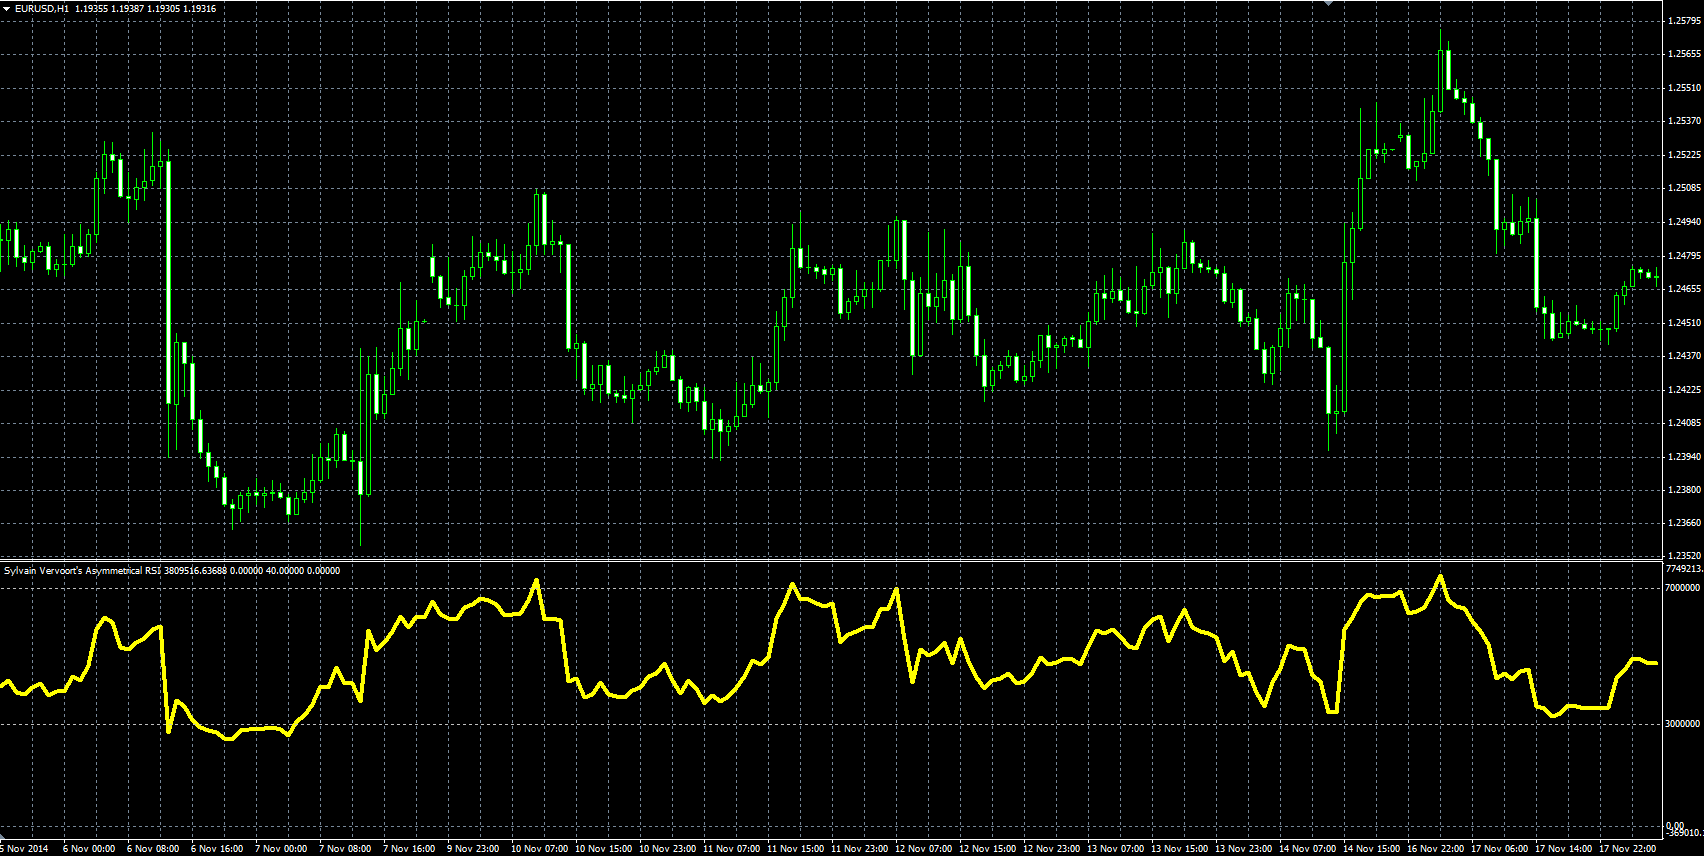Click the 7 Nov 16:00 time label
Screen dimensions: 1704x856
tap(410, 849)
